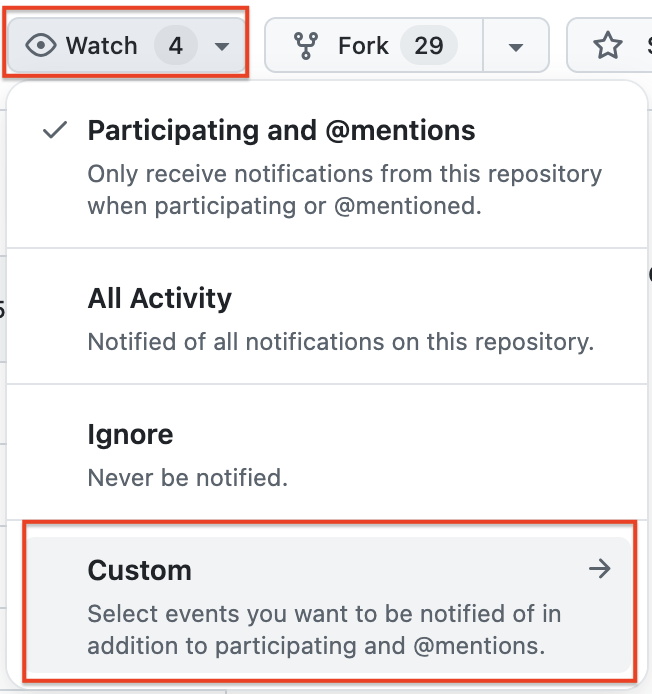Choose the All Activity option
Viewport: 652px width, 694px height.
tap(160, 298)
